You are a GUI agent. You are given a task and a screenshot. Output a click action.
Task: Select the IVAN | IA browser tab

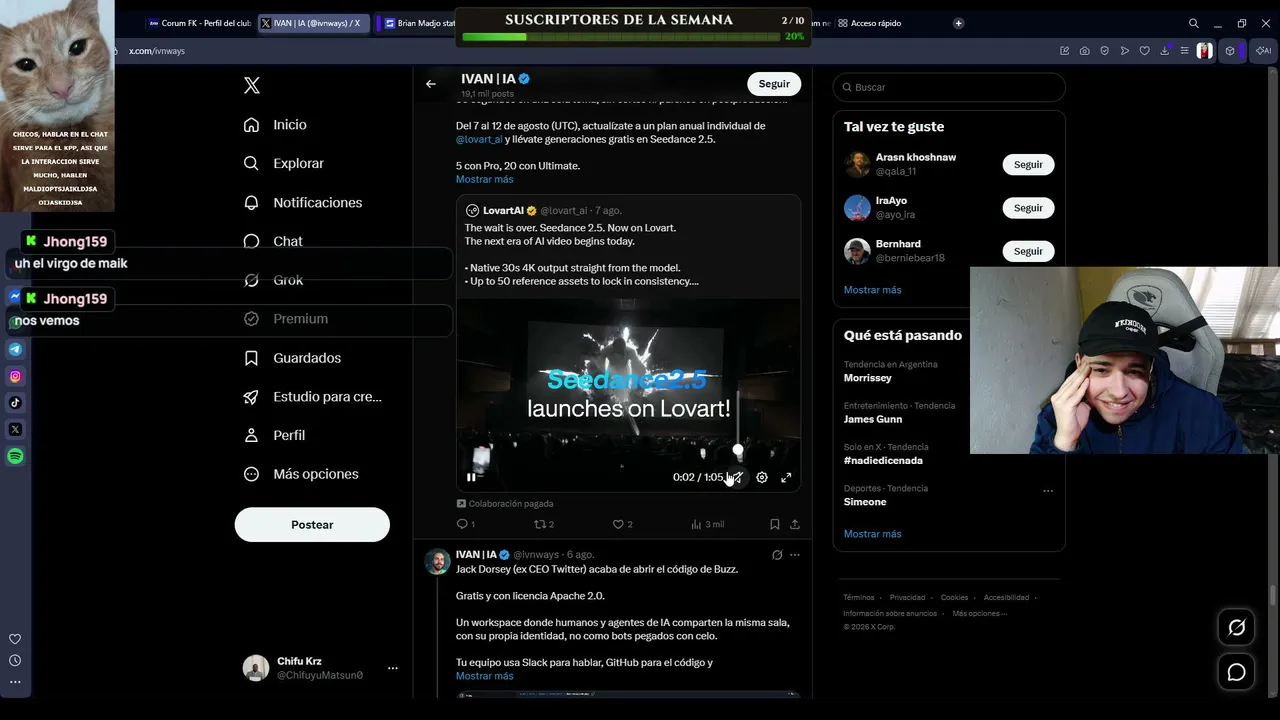point(315,23)
